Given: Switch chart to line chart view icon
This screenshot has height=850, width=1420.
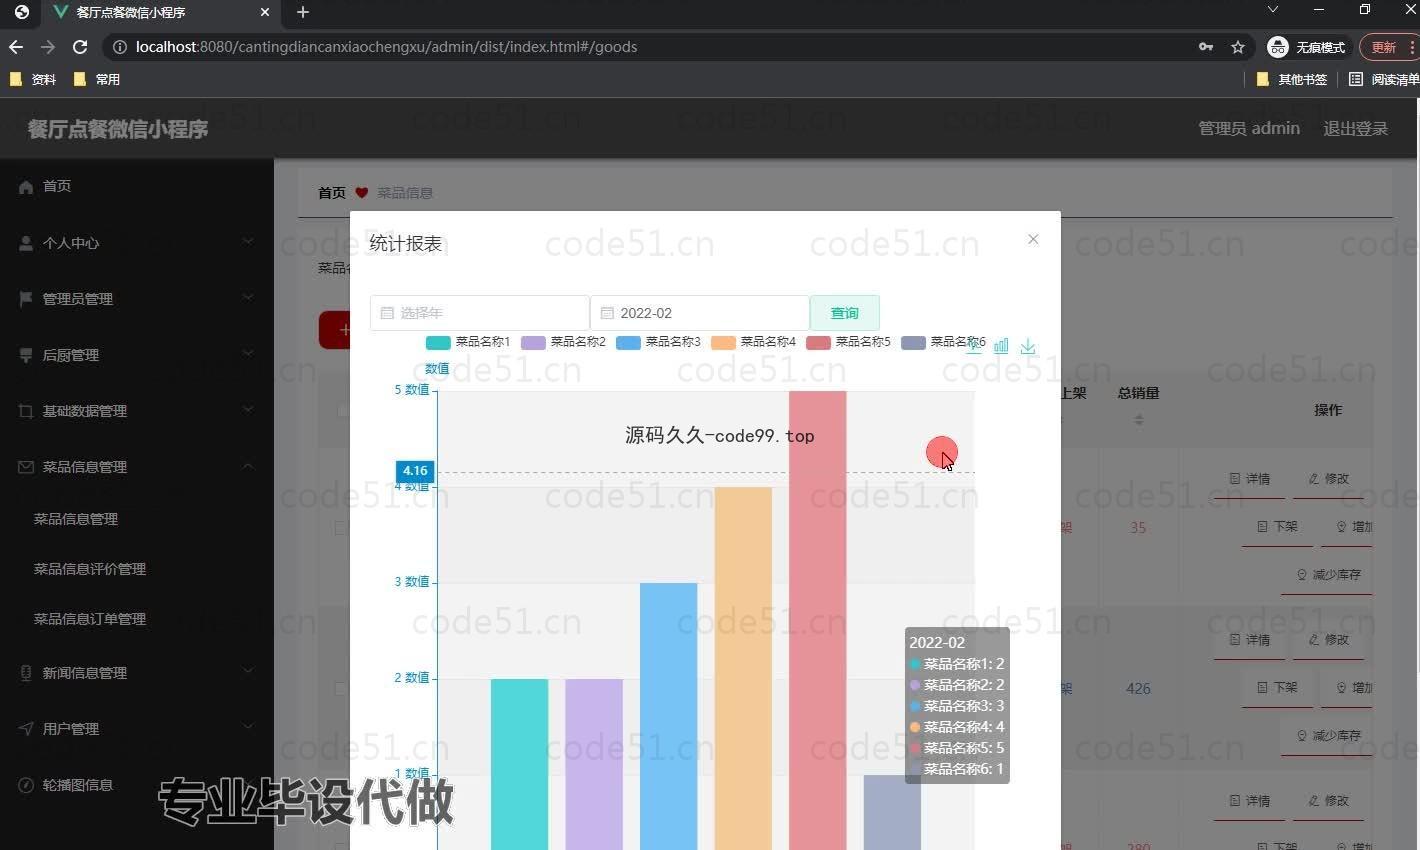Looking at the screenshot, I should tap(974, 346).
